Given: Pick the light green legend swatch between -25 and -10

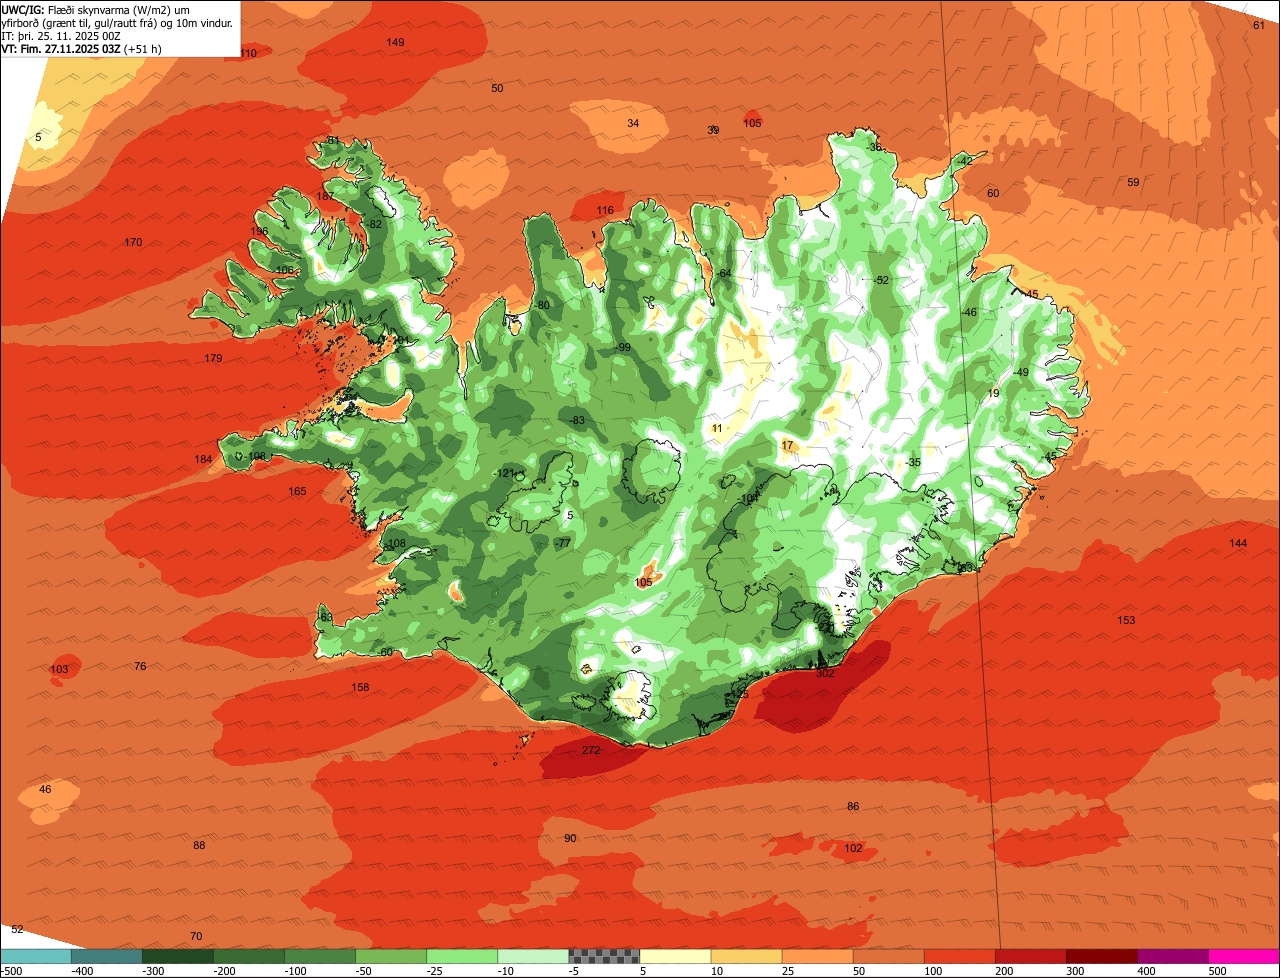Looking at the screenshot, I should (462, 956).
